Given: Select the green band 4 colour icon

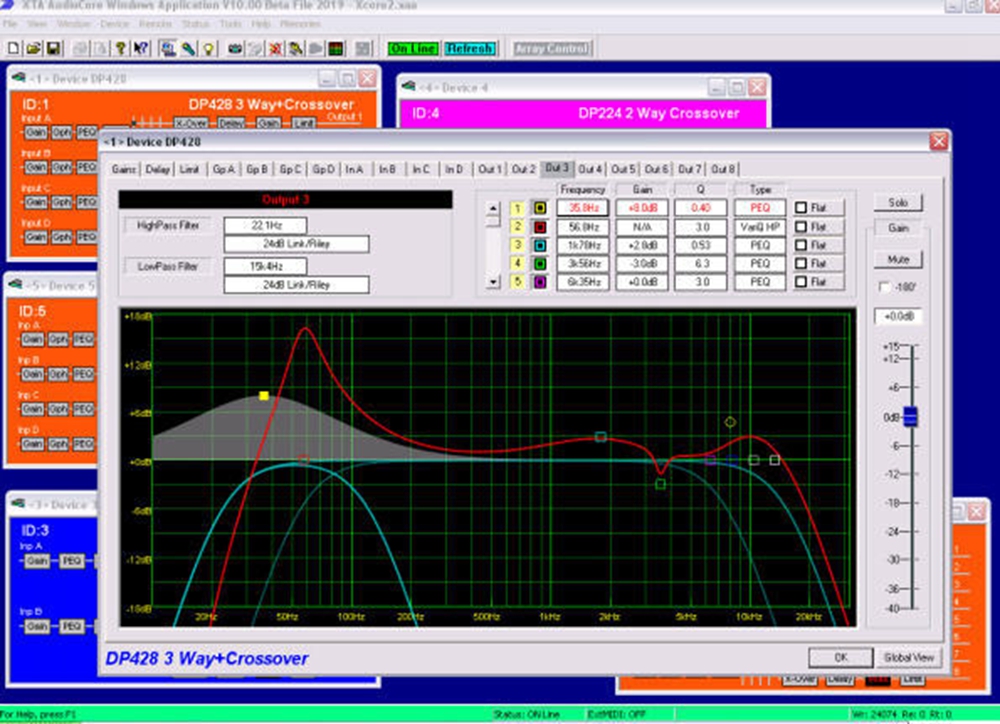Looking at the screenshot, I should 540,263.
